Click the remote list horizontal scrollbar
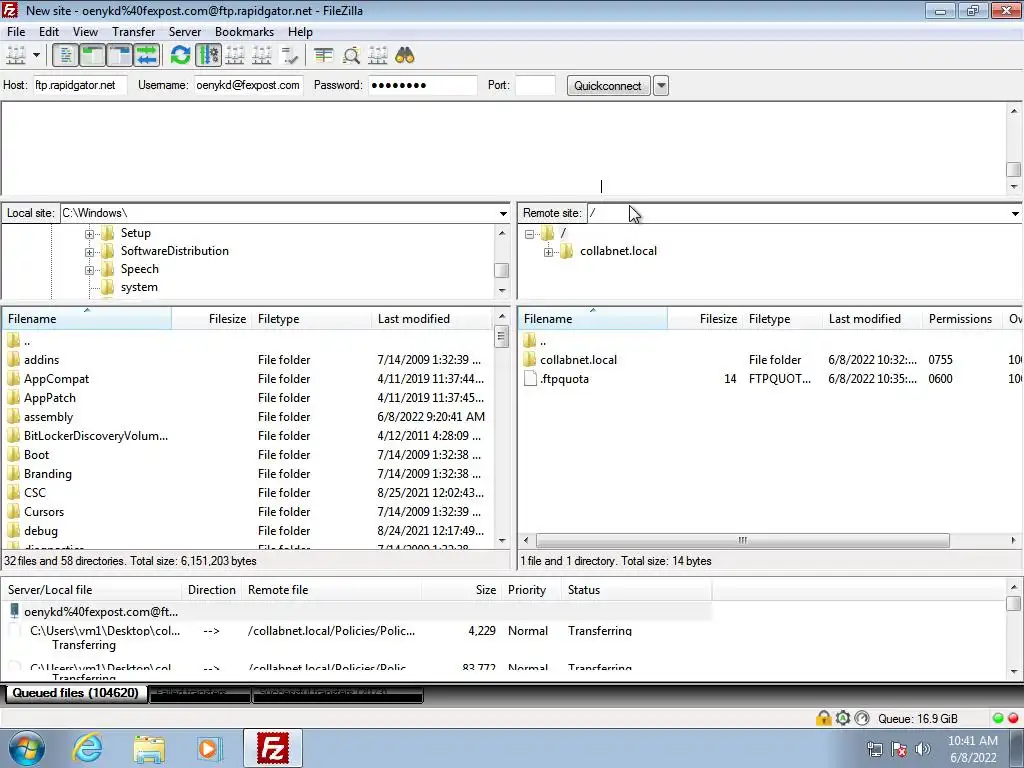Screen dimensions: 1024x768 pyautogui.click(x=742, y=541)
